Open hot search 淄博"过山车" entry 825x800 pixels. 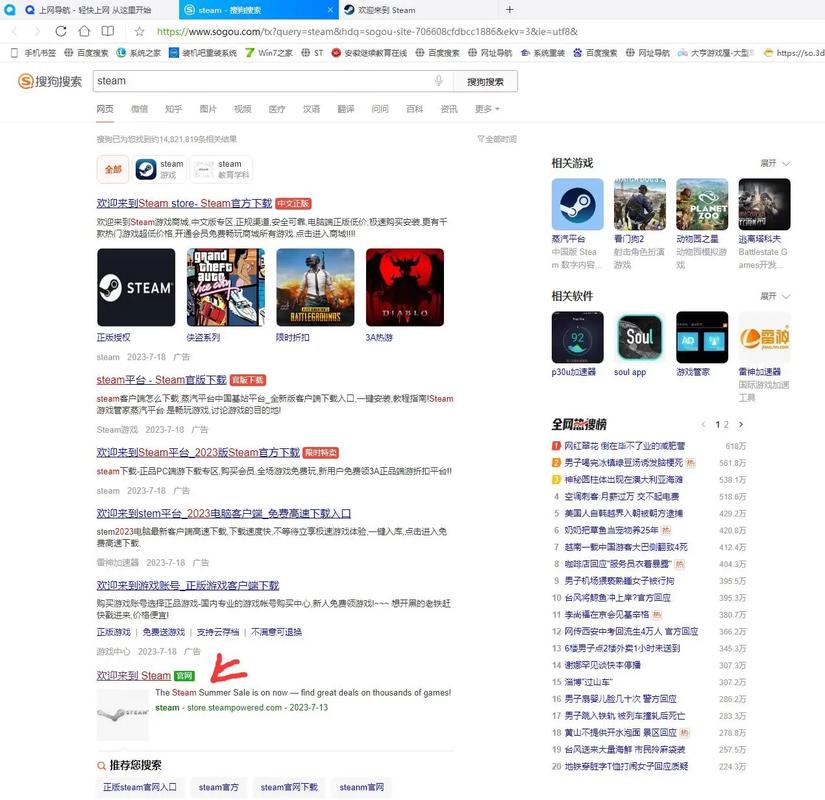pyautogui.click(x=589, y=682)
